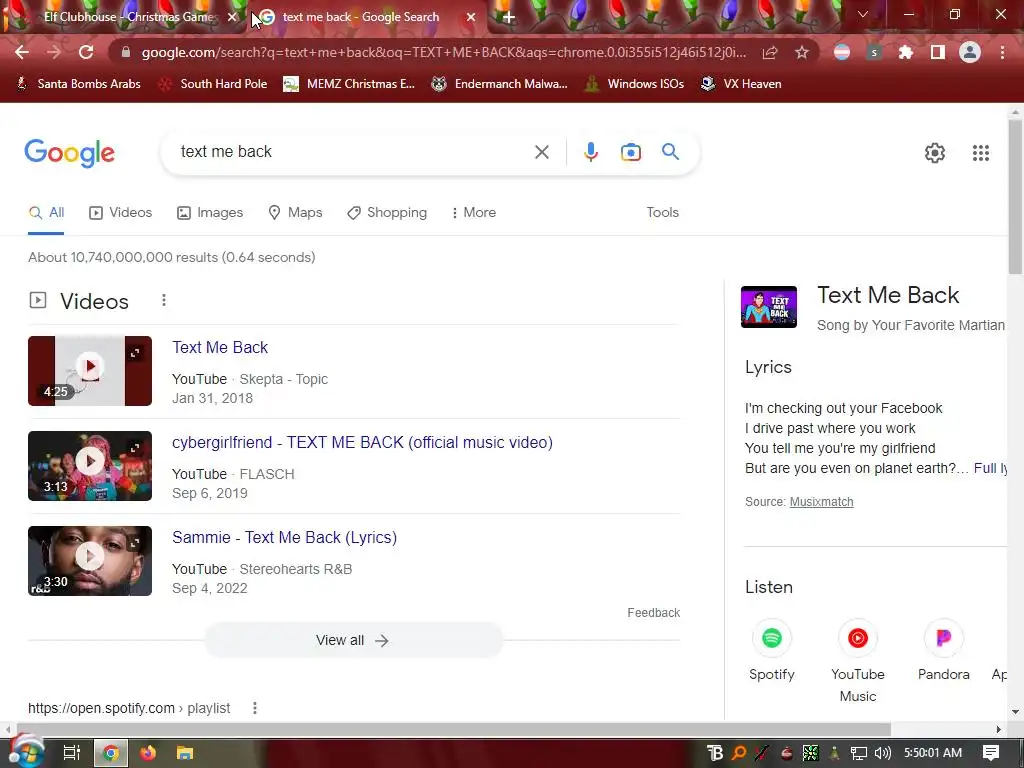
Task: Open the 'Text Me Back' video link
Action: (220, 347)
